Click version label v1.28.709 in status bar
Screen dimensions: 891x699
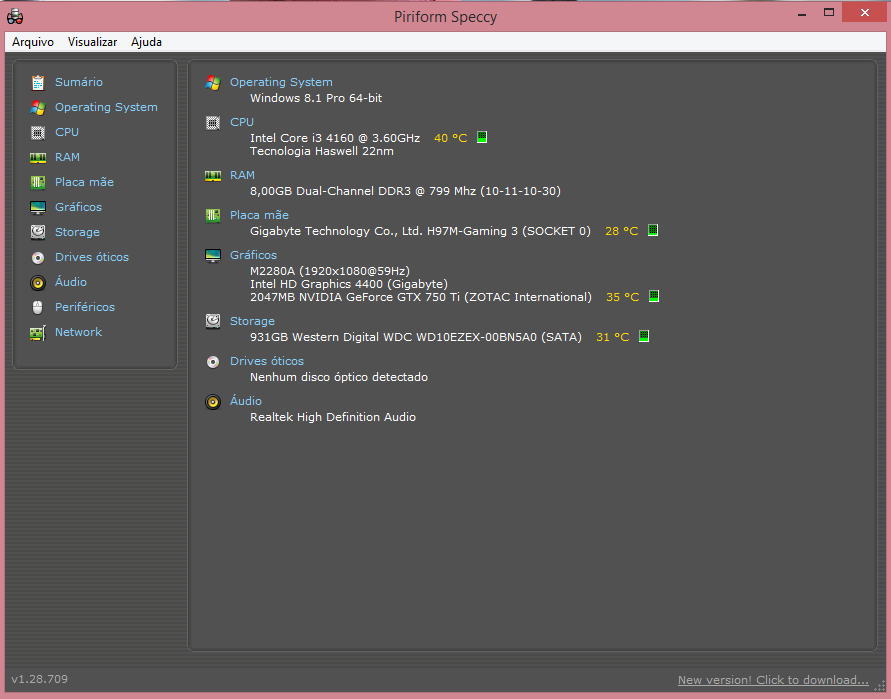[39, 679]
